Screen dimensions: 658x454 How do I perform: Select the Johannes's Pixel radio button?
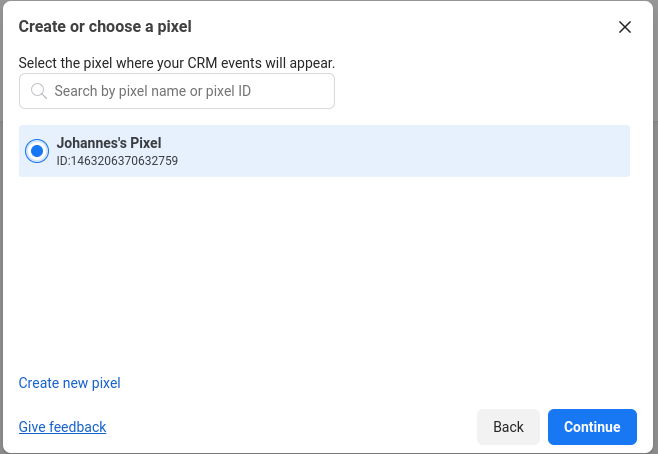37,151
